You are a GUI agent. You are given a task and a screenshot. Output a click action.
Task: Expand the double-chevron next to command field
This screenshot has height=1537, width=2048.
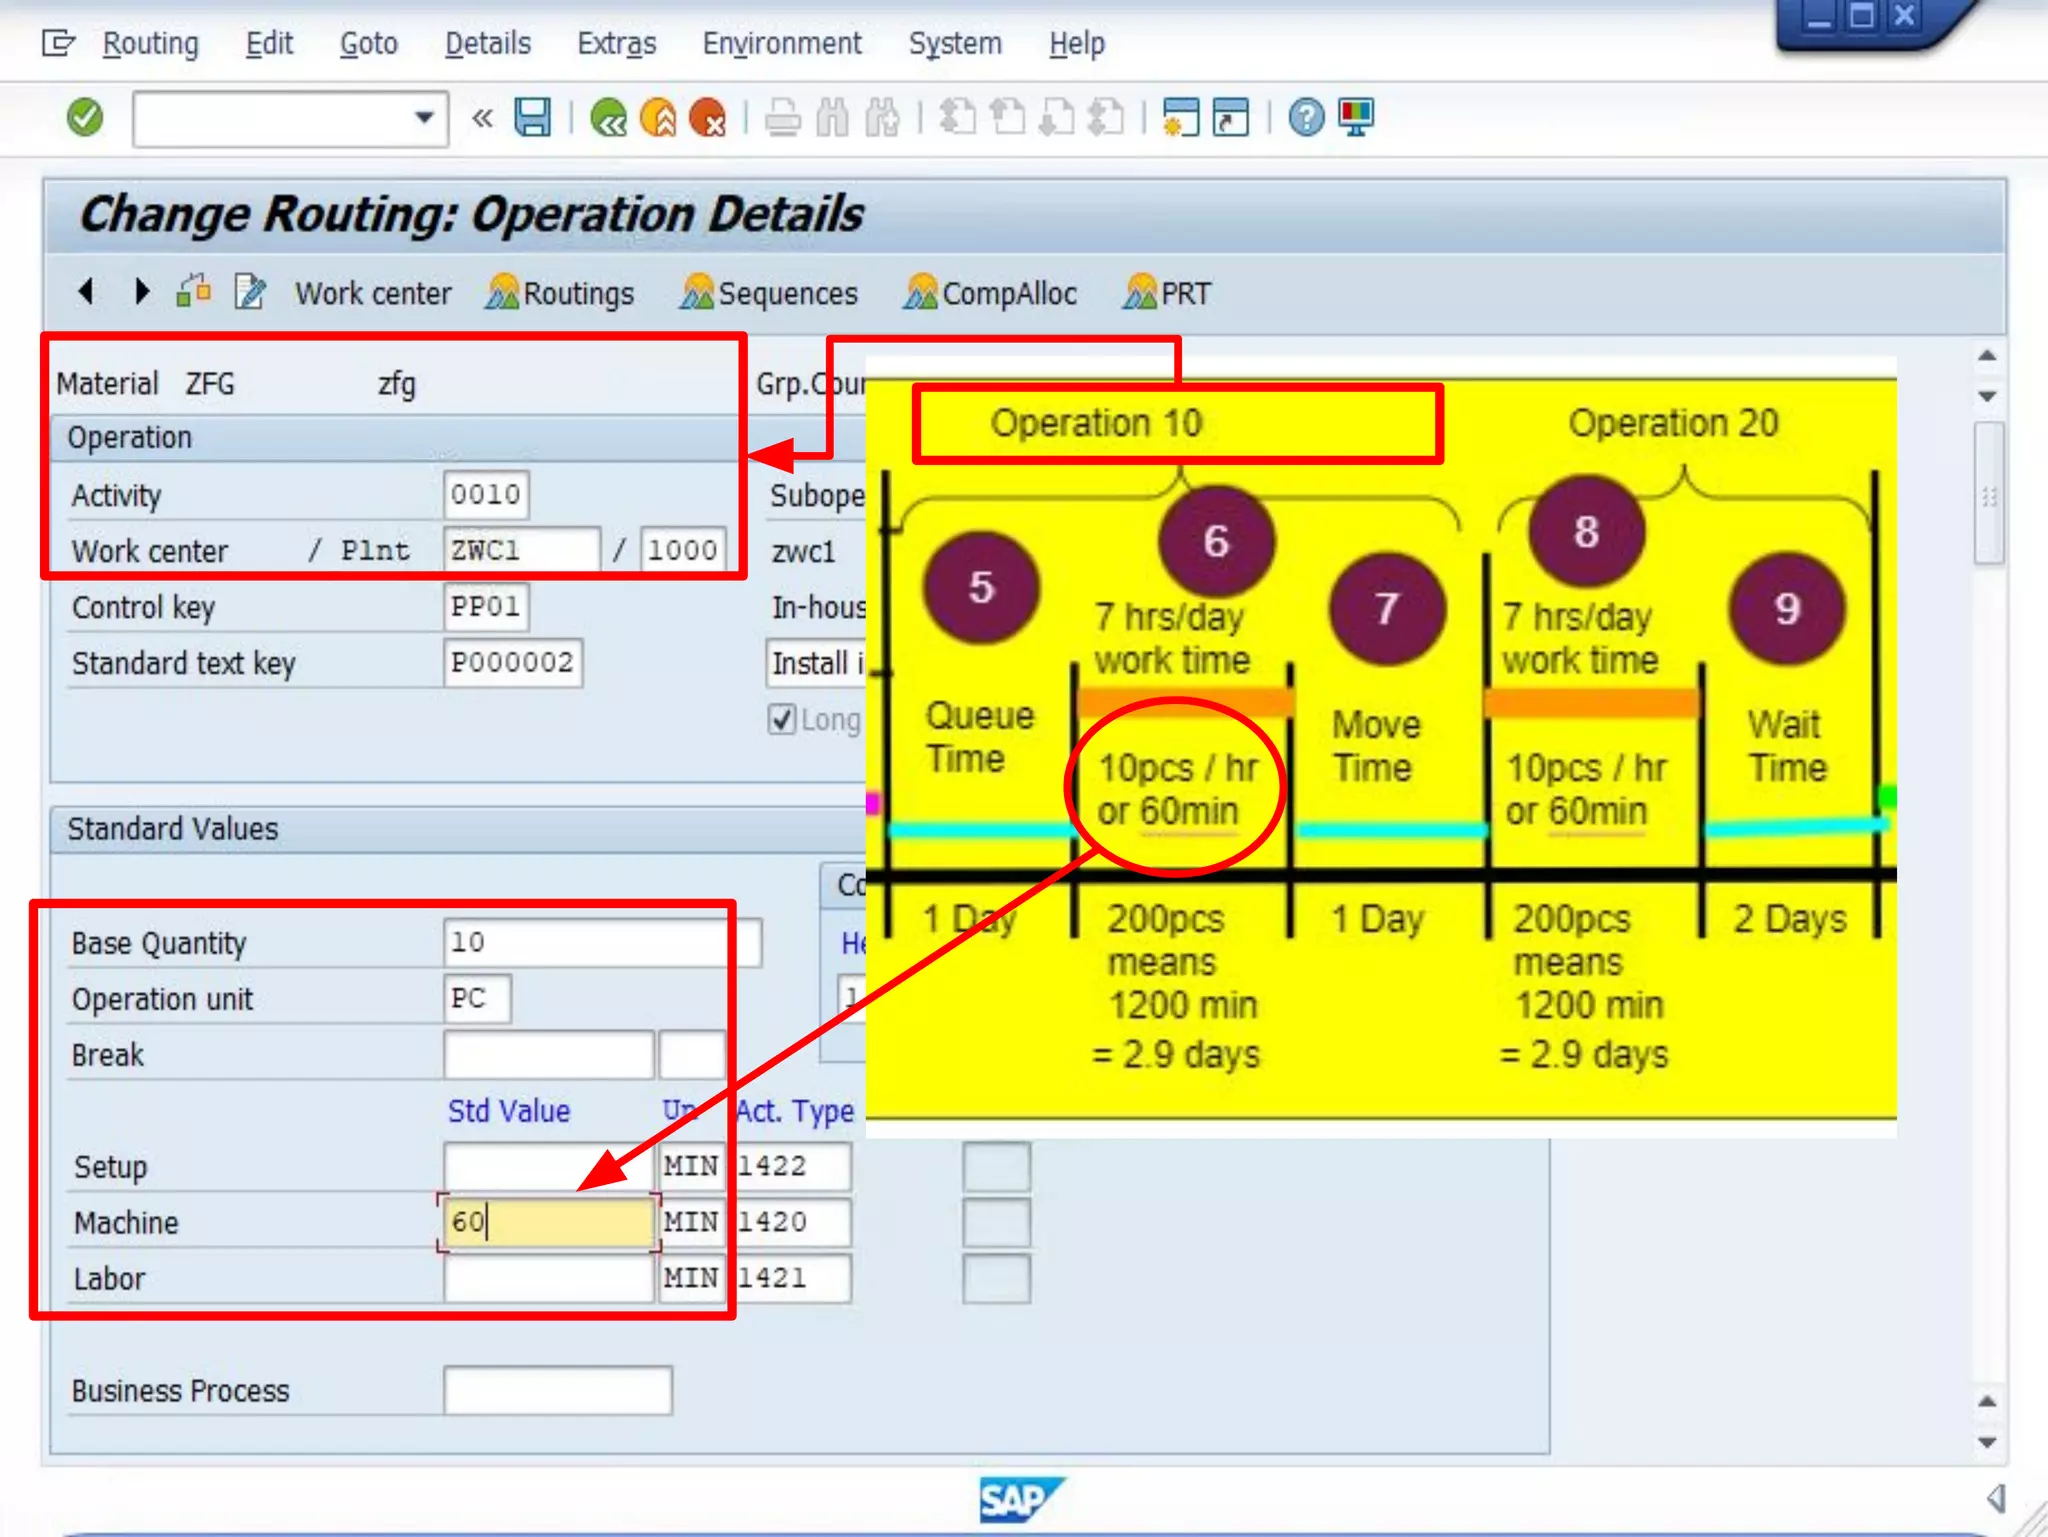click(x=482, y=118)
